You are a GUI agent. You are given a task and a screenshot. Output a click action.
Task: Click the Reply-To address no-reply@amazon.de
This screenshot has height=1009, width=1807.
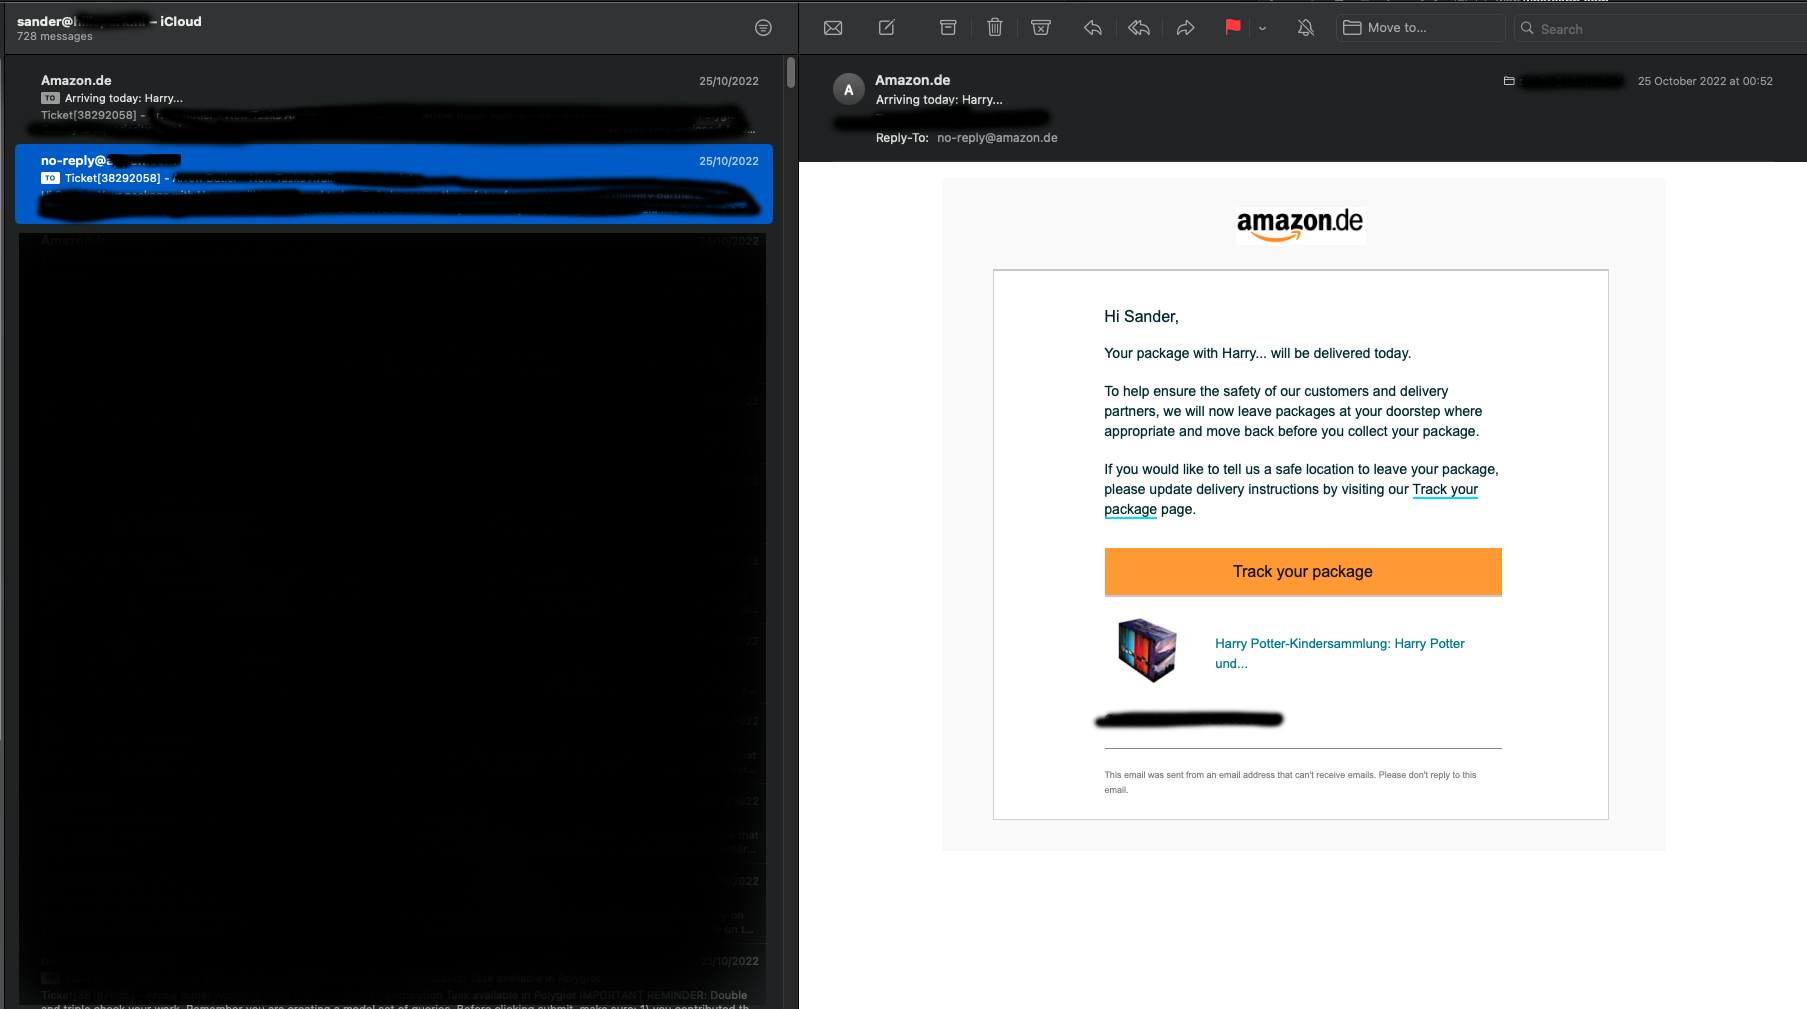coord(997,138)
